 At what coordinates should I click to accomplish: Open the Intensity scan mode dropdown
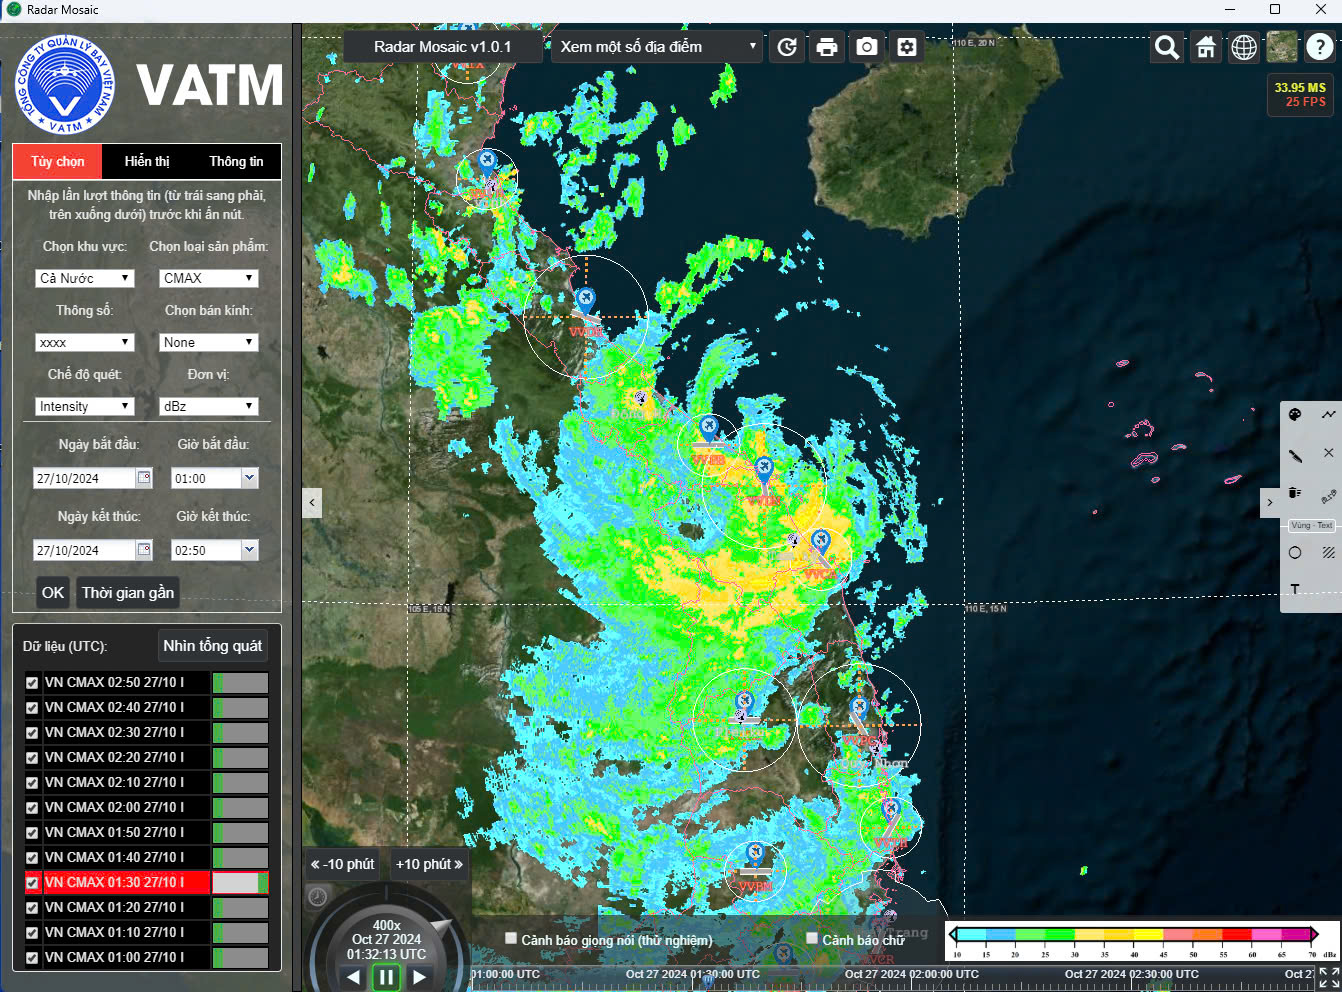tap(84, 406)
